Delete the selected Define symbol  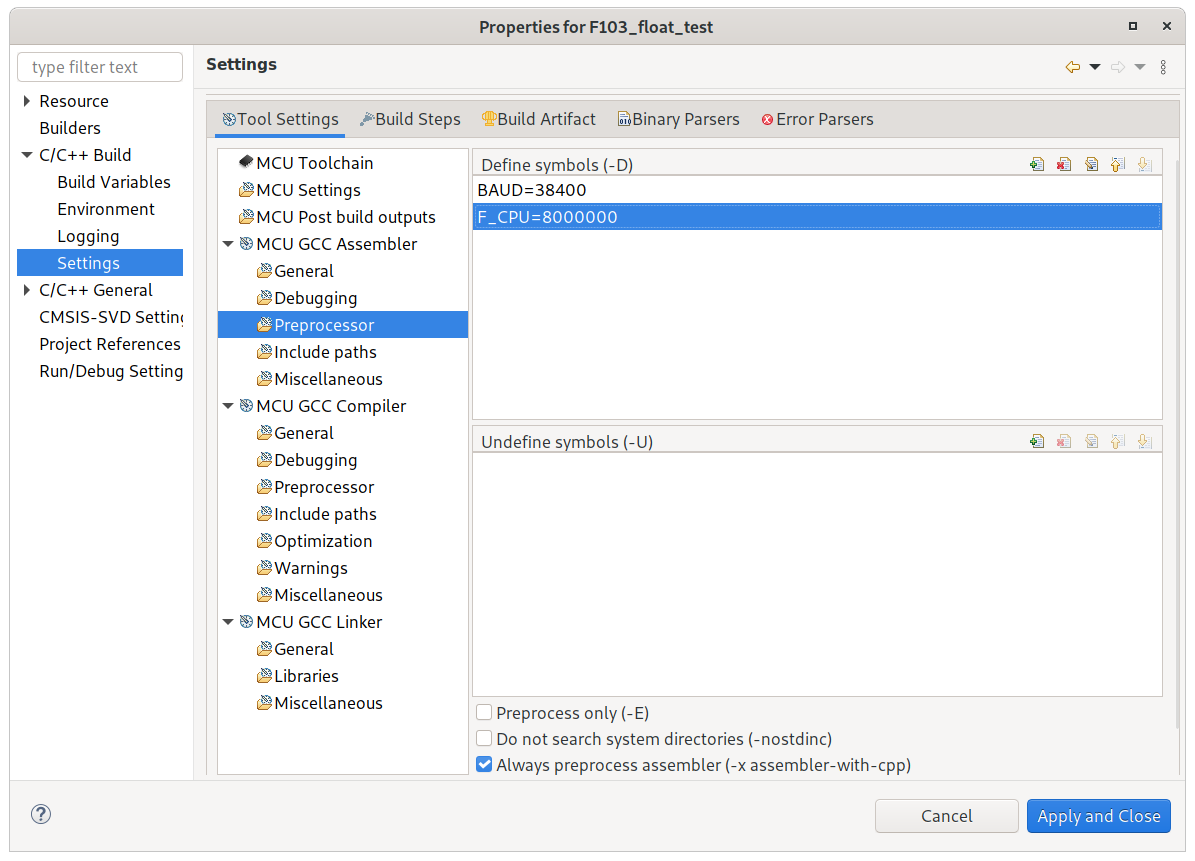pyautogui.click(x=1064, y=165)
